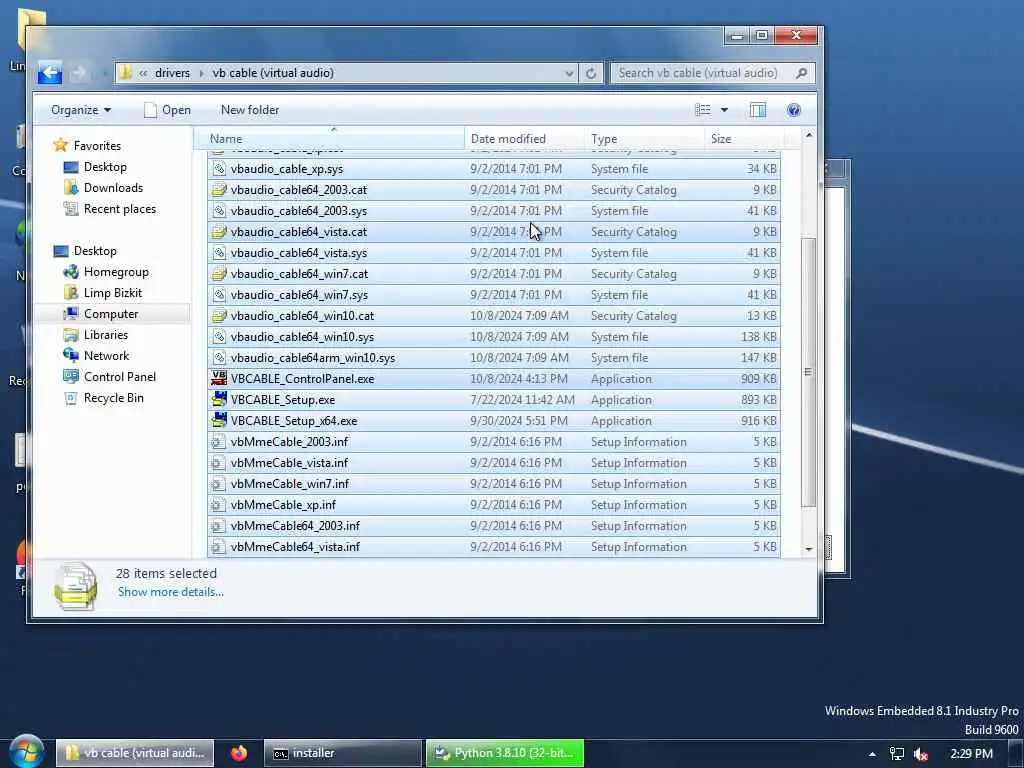The width and height of the screenshot is (1024, 768).
Task: Open Downloads in navigation pane
Action: coord(113,187)
